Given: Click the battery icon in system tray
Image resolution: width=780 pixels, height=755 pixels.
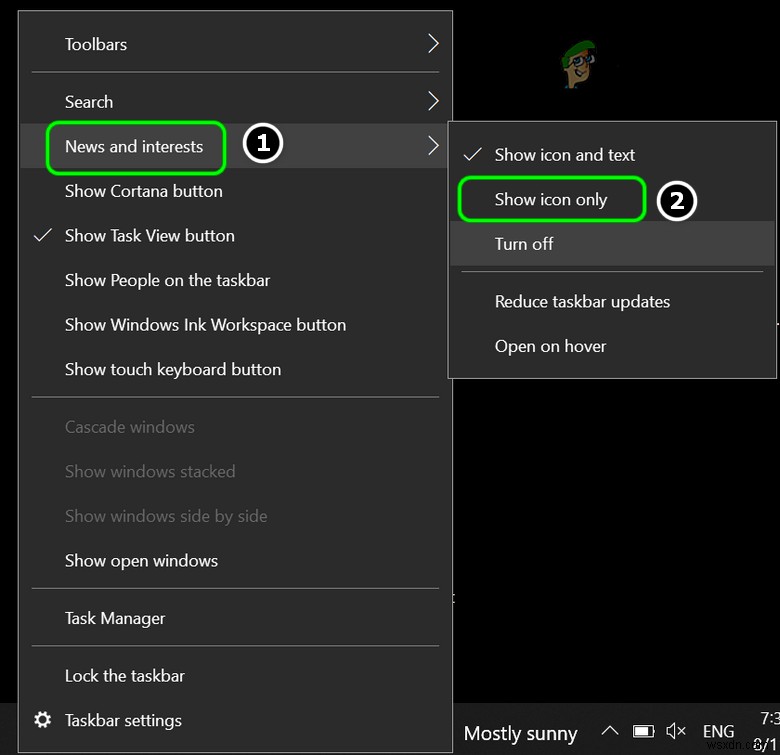Looking at the screenshot, I should pos(644,732).
